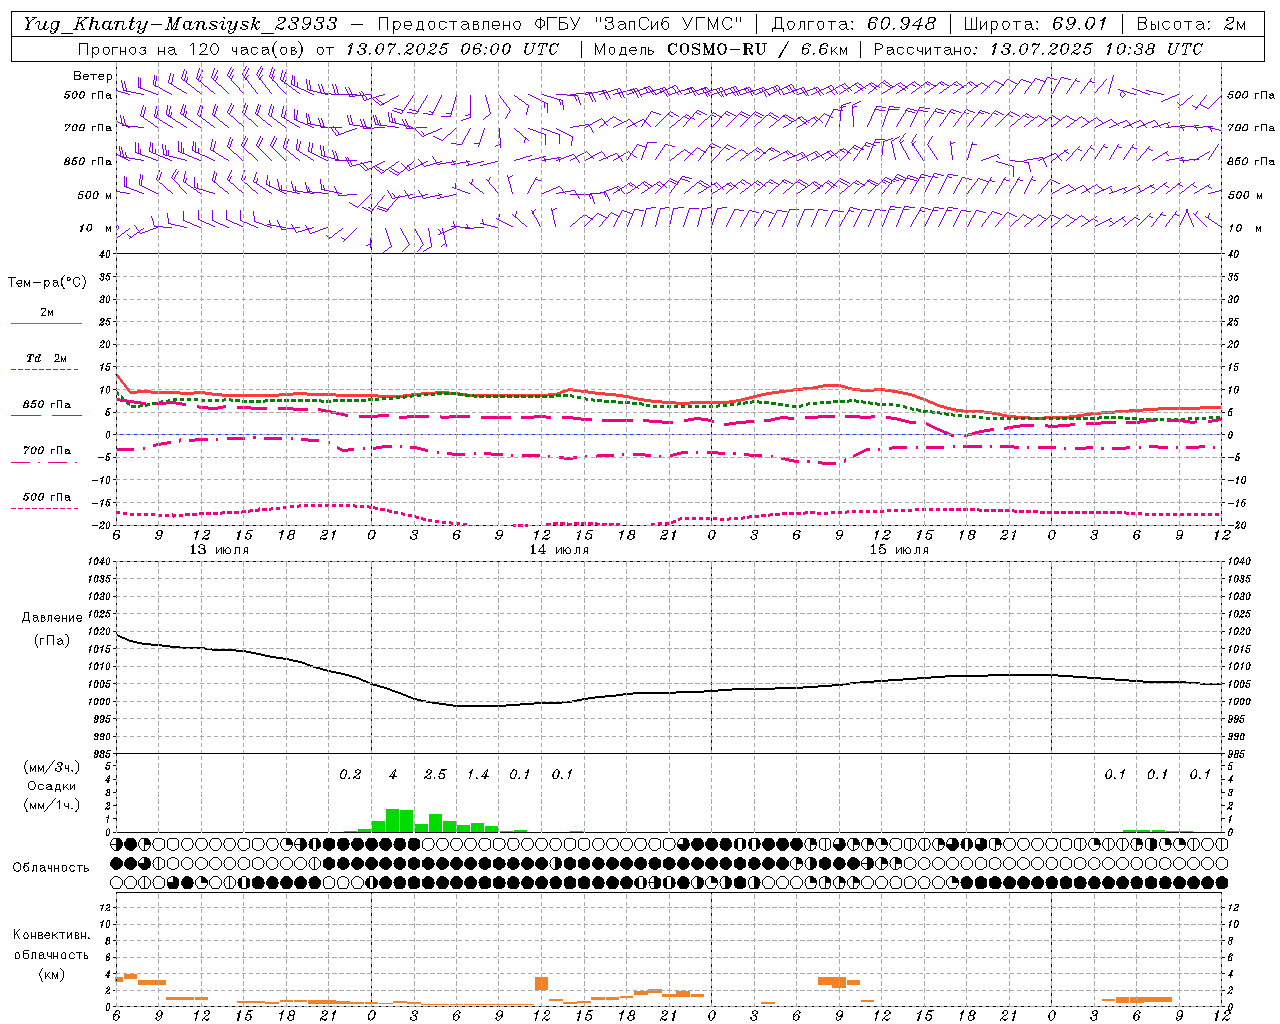Click the 700 гПа temperature legend label

pyautogui.click(x=47, y=451)
